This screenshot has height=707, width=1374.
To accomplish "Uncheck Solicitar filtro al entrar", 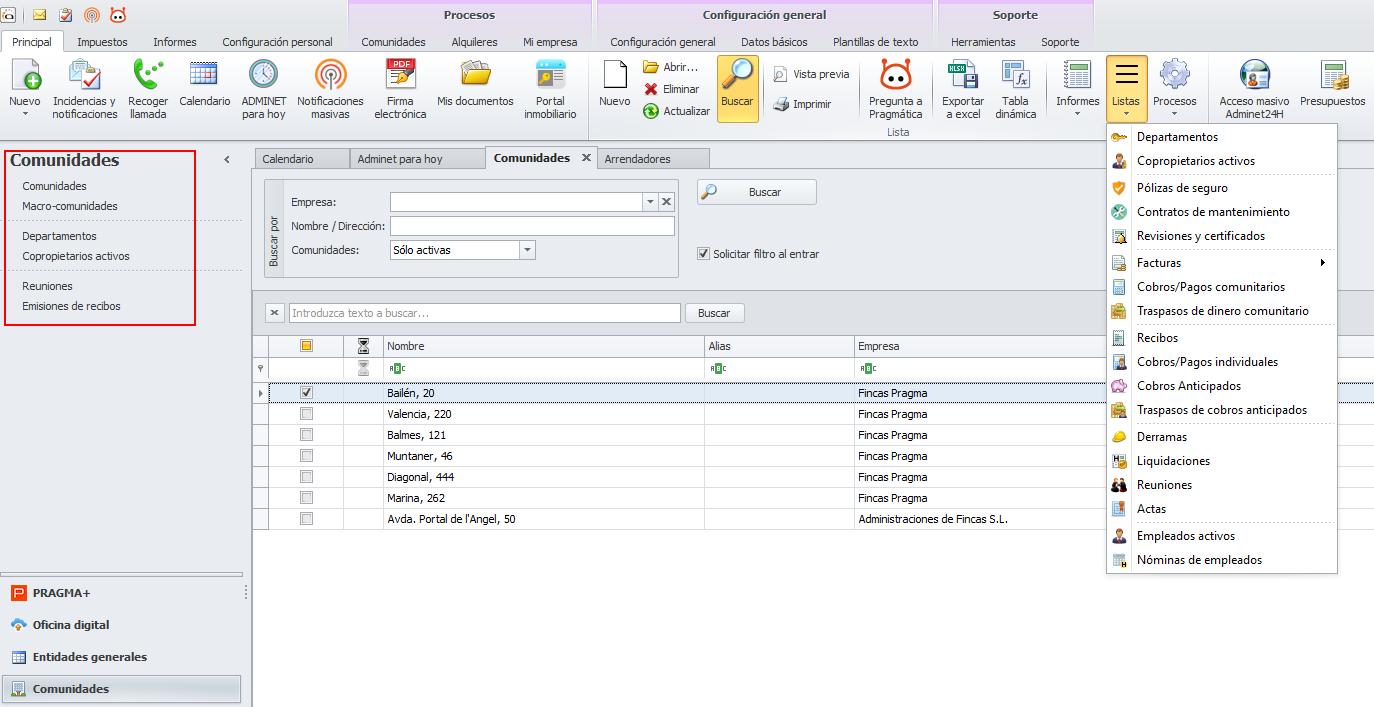I will coord(704,254).
